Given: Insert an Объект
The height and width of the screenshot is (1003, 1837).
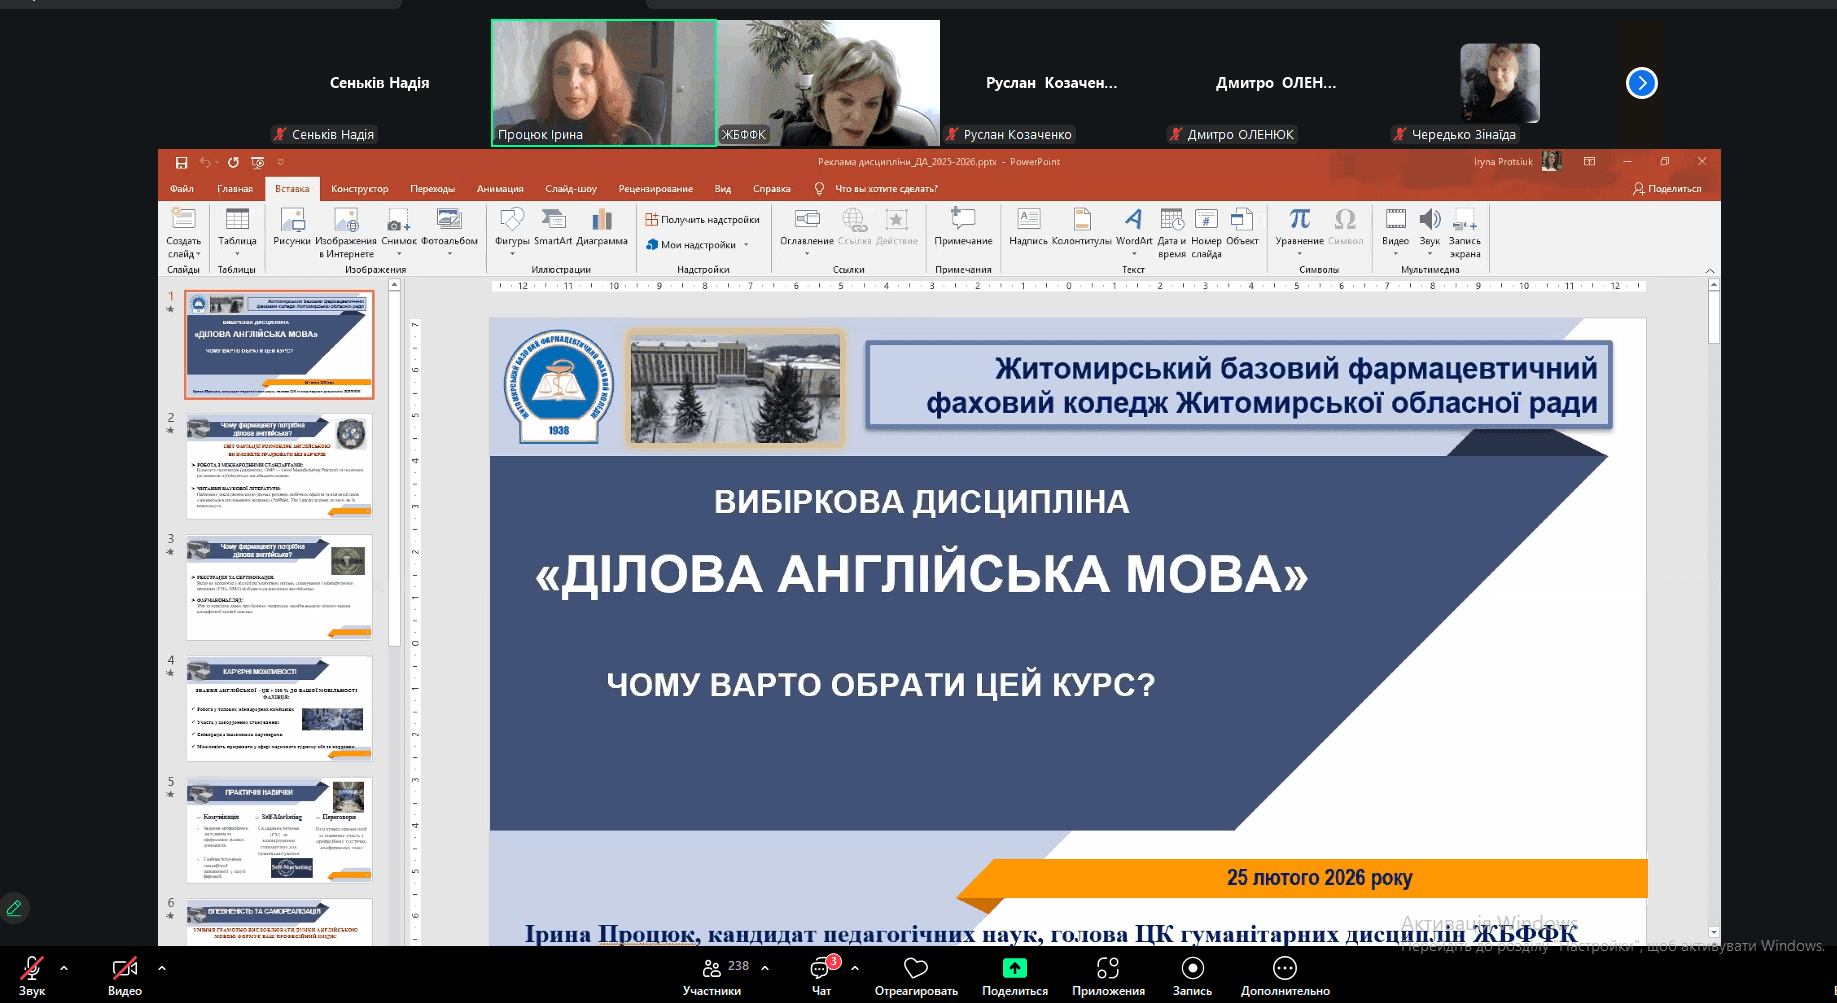Looking at the screenshot, I should click(1242, 227).
